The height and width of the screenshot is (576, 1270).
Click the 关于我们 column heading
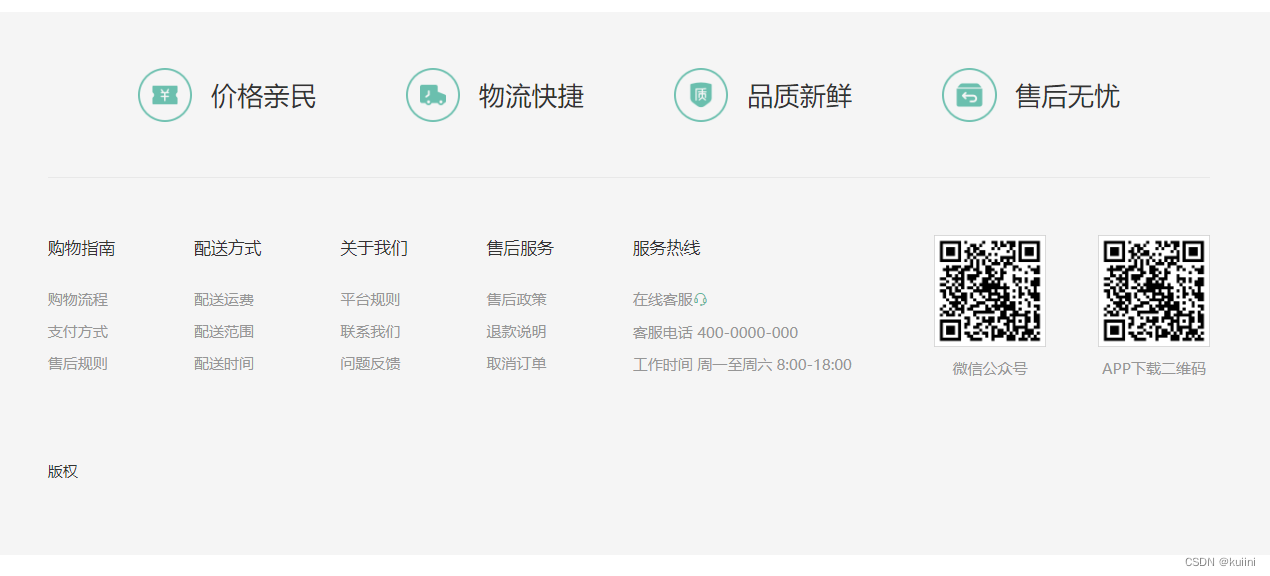374,248
